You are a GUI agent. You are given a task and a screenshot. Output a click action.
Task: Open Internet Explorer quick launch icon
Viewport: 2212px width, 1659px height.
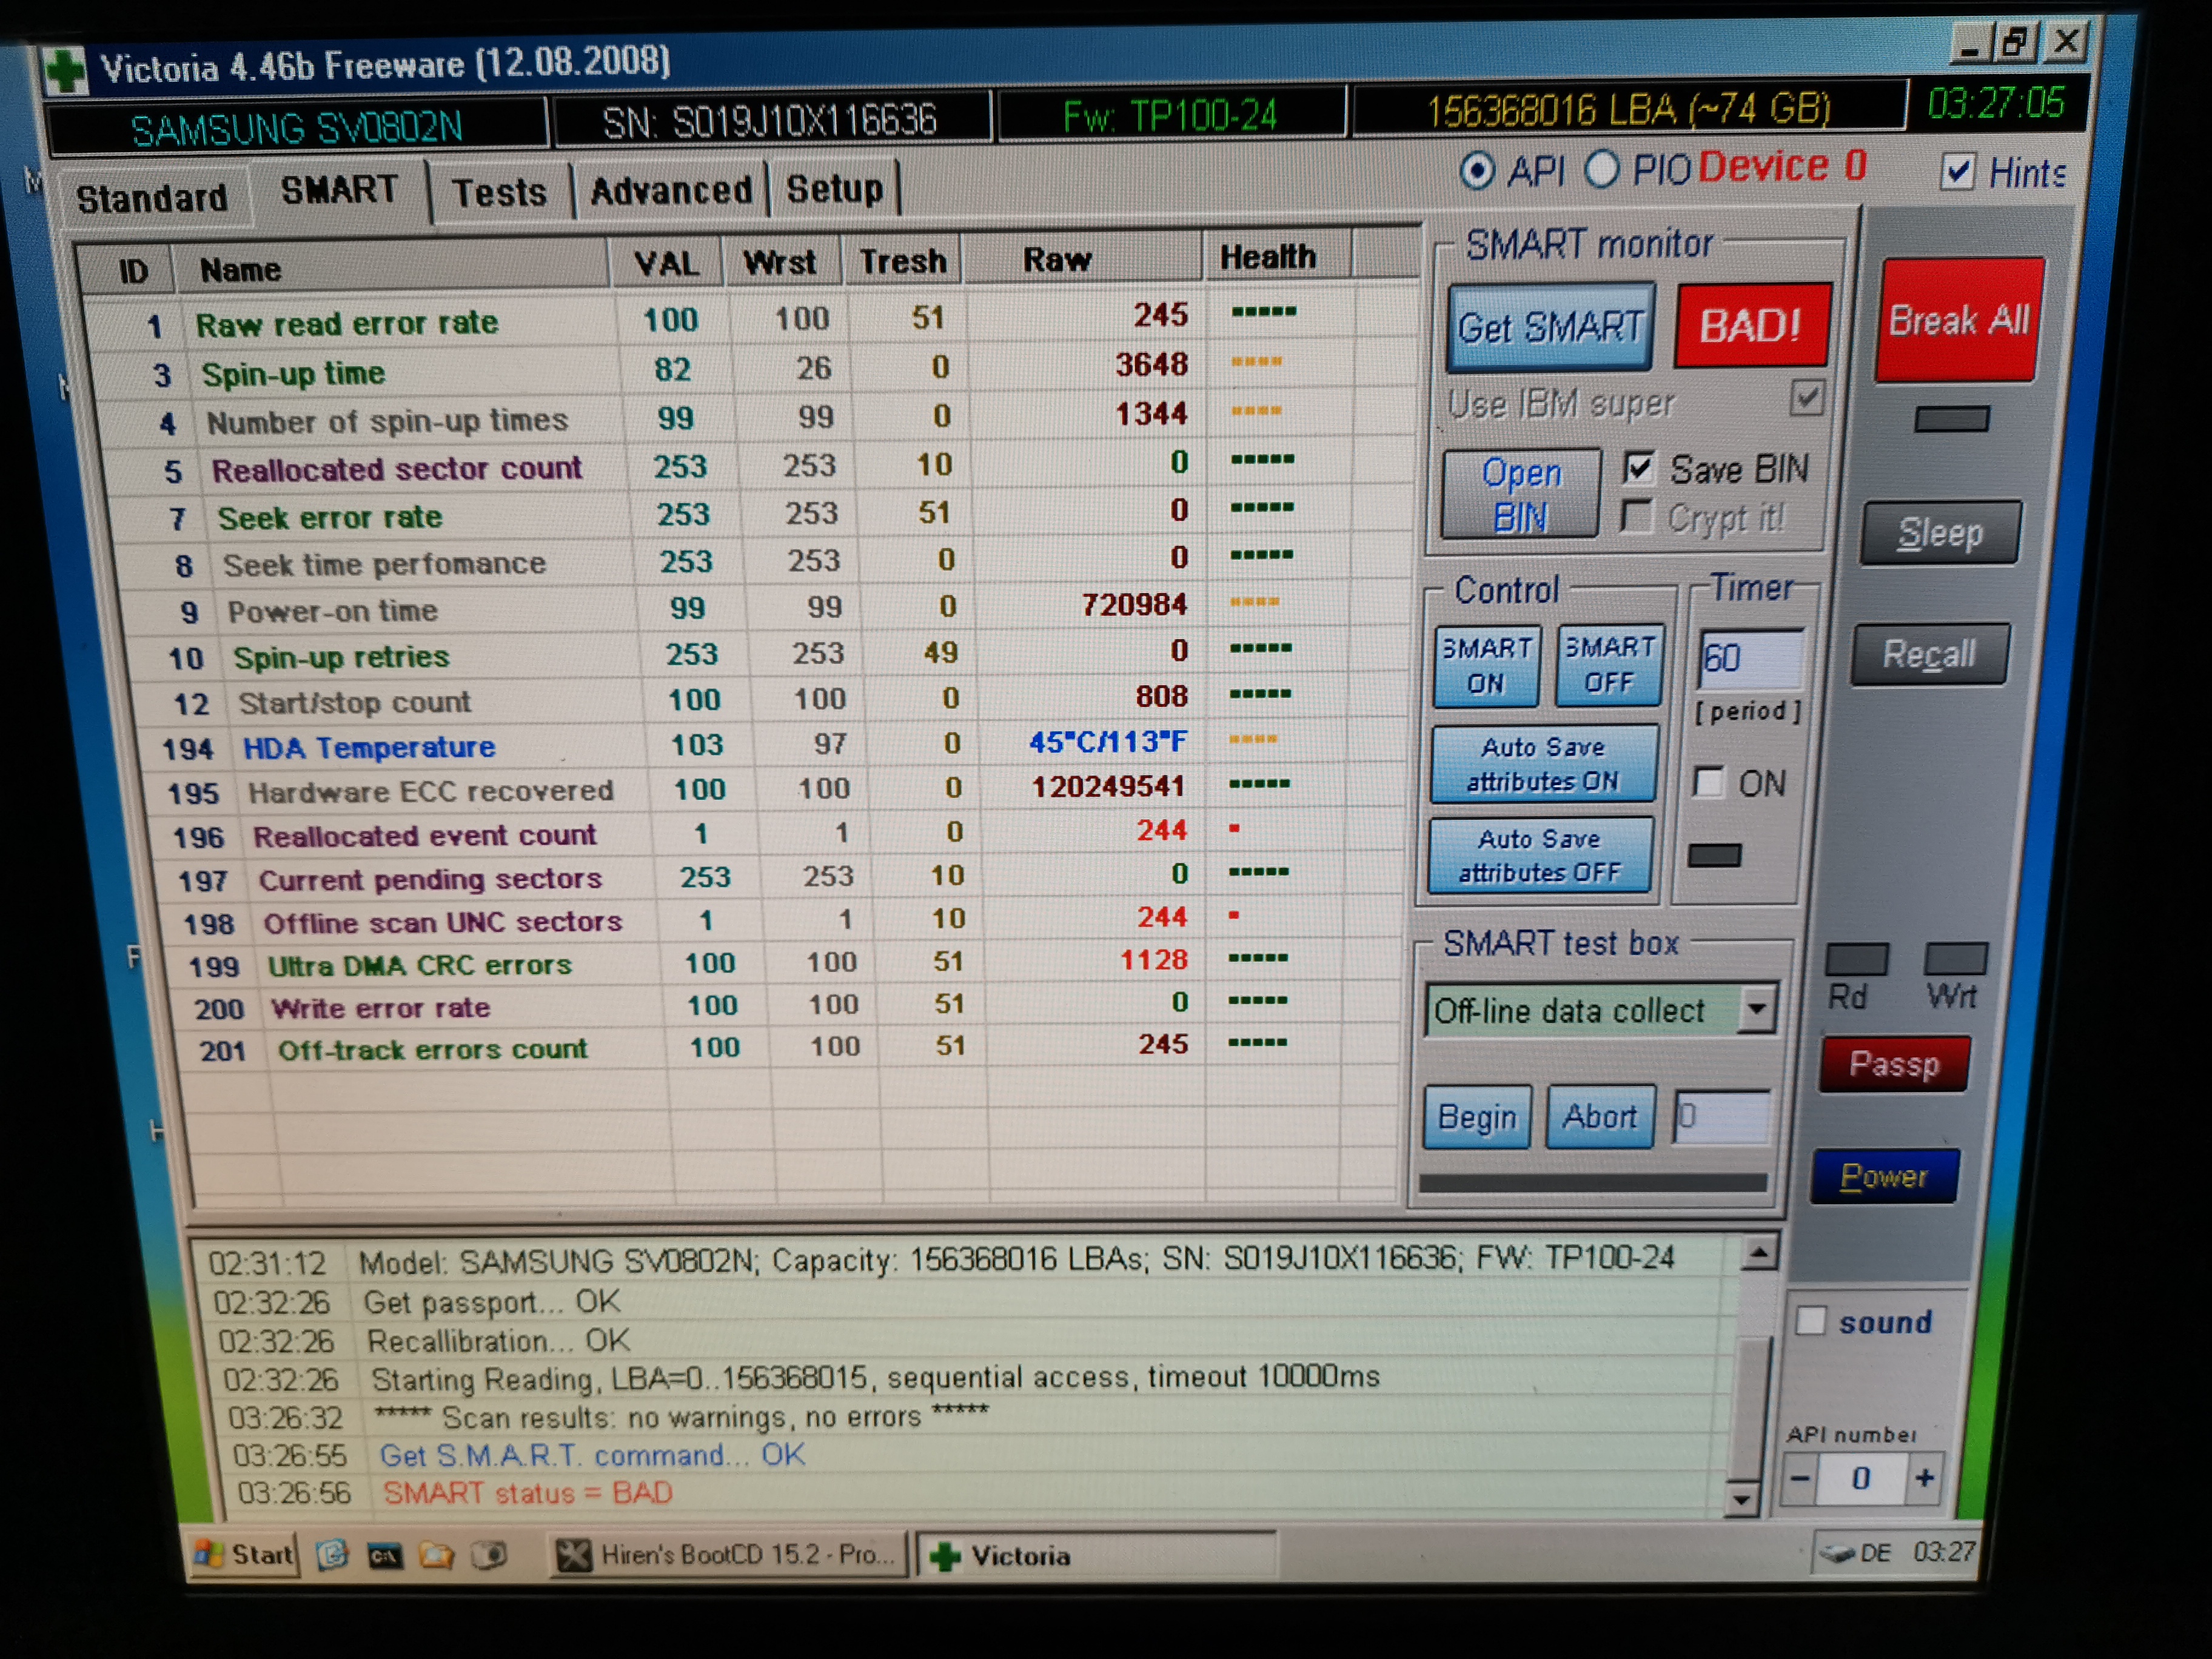pos(333,1554)
